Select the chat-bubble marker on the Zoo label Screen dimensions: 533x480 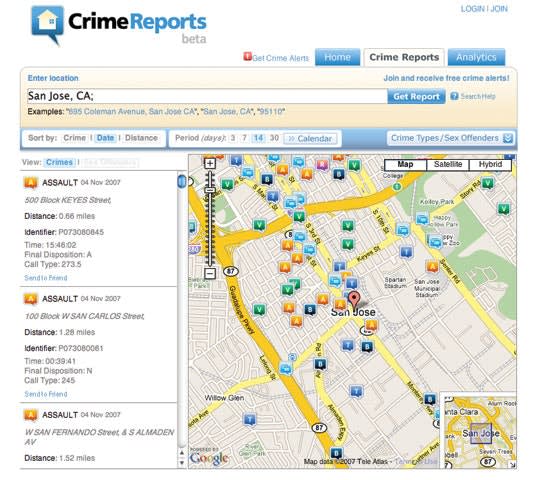point(435,242)
